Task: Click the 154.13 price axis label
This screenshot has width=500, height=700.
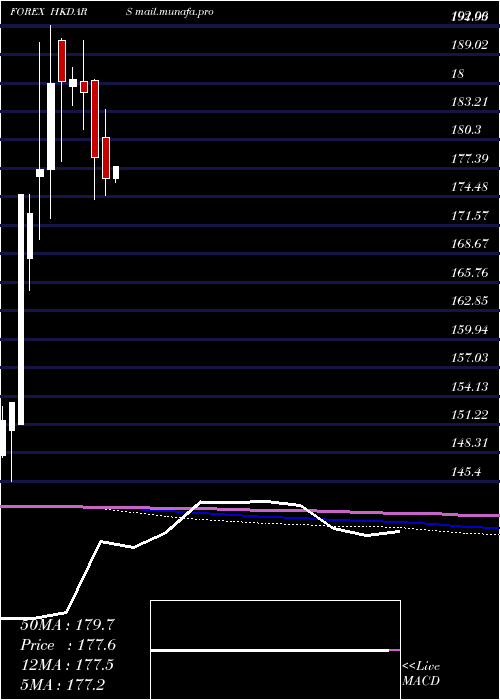Action: pos(471,386)
